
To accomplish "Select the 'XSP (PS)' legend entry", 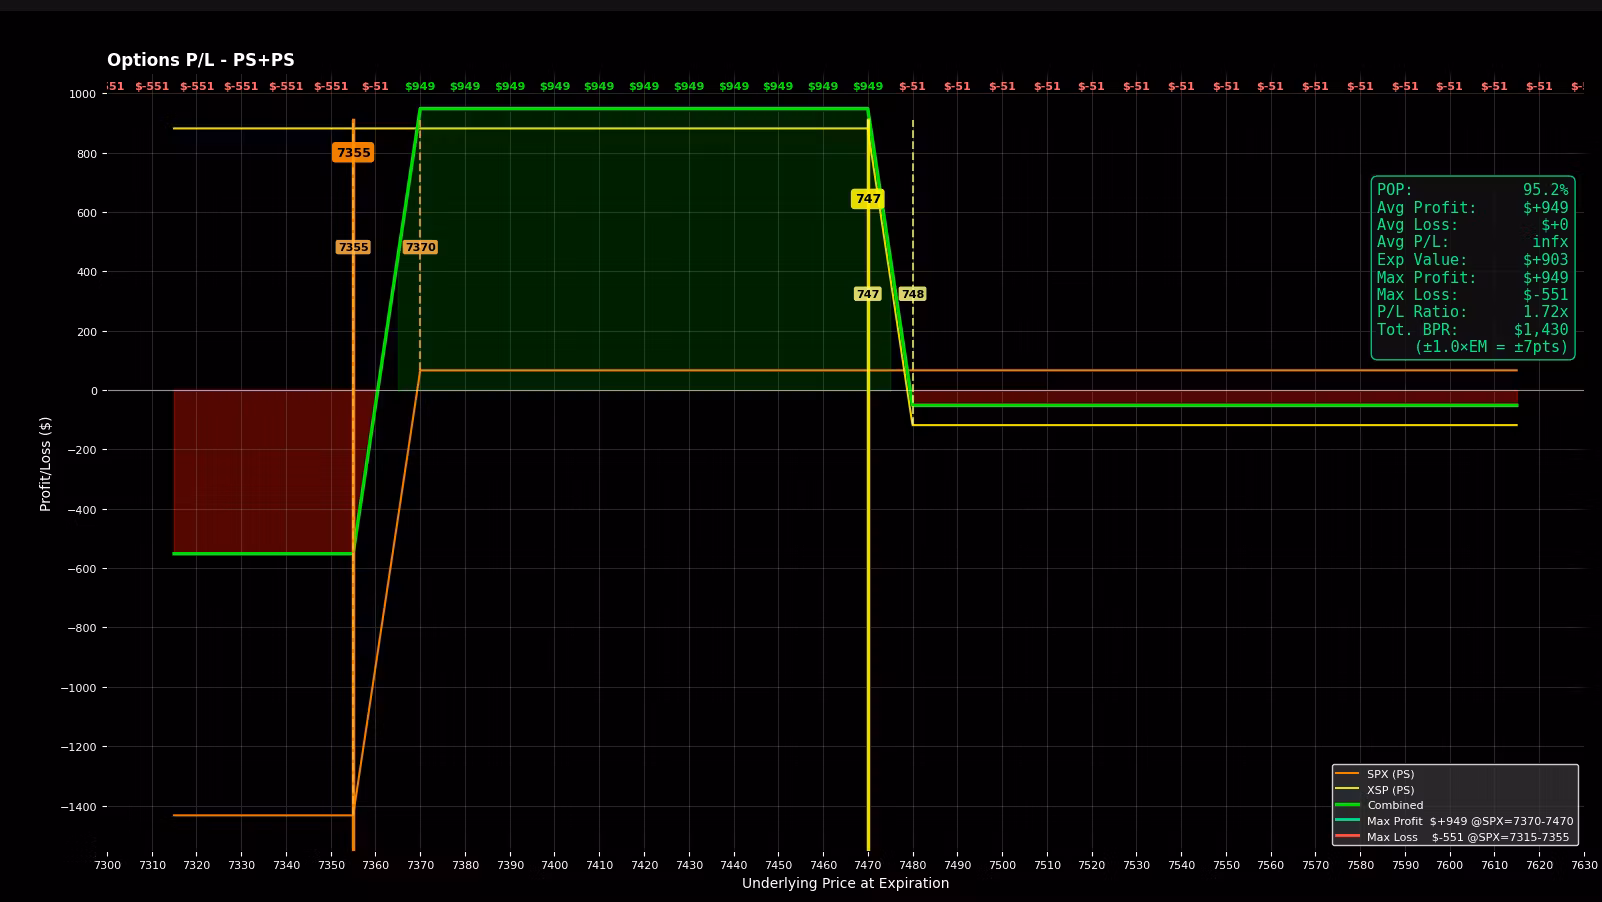I will pos(1375,790).
